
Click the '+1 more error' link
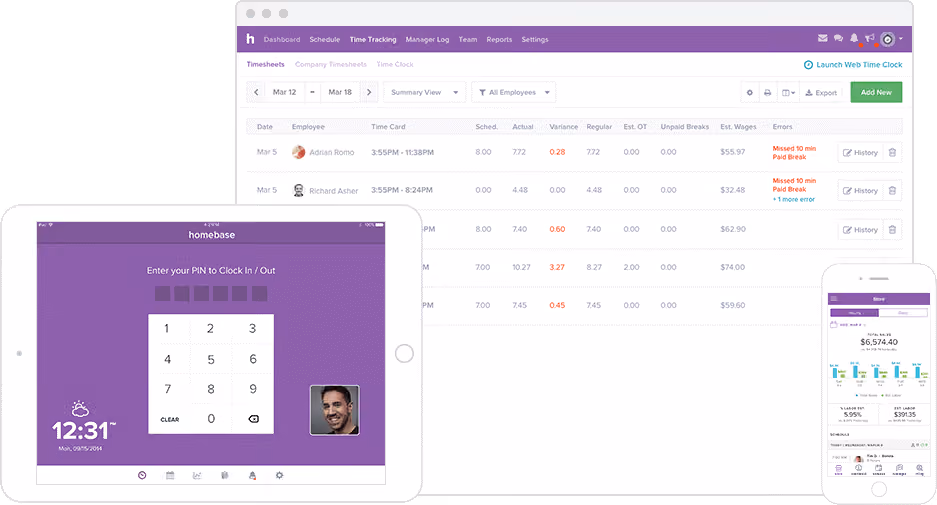[794, 199]
